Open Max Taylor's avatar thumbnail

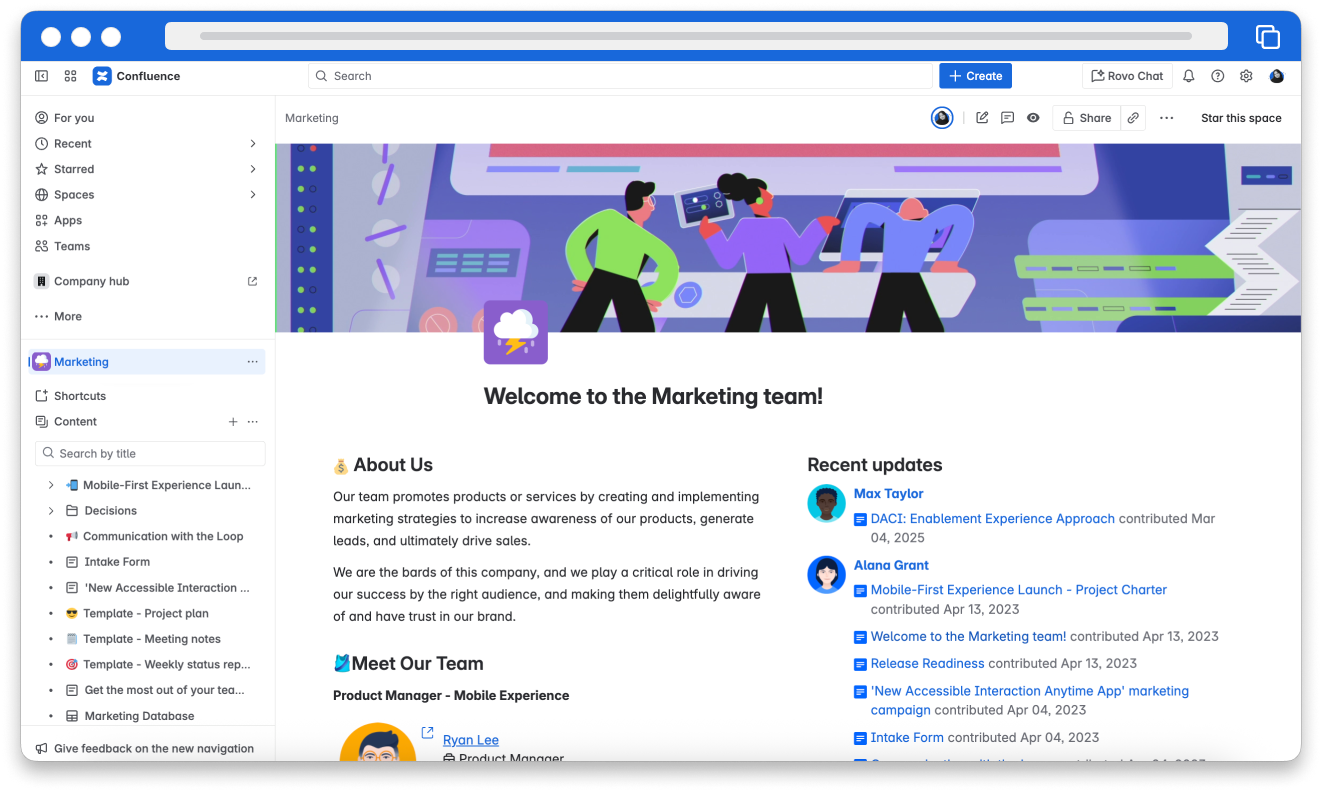[x=826, y=503]
